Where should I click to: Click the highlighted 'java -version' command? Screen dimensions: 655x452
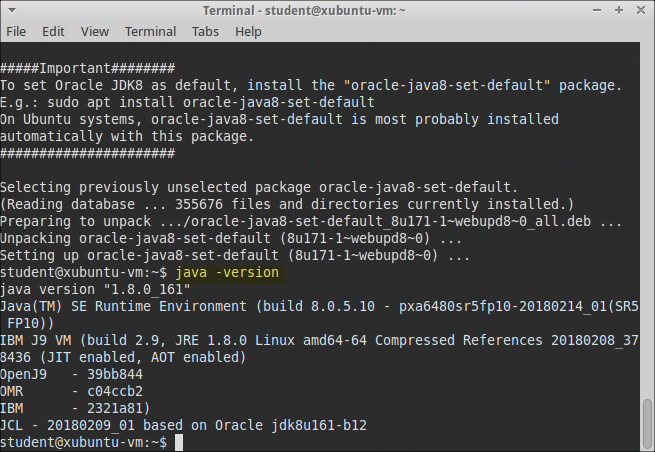[x=227, y=272]
